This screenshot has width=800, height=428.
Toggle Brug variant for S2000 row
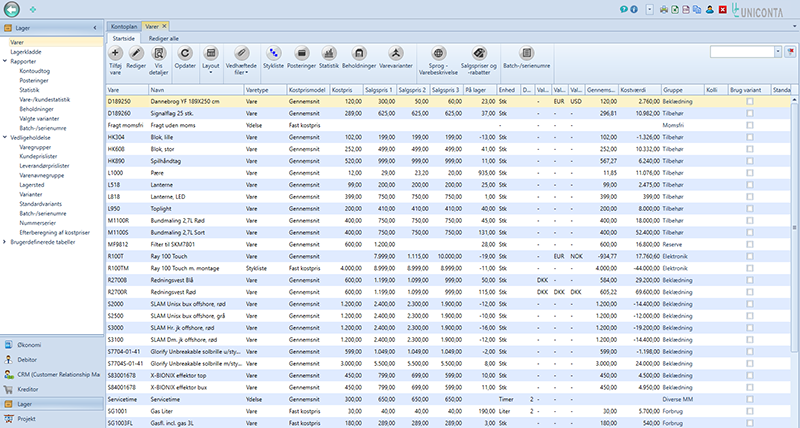pyautogui.click(x=749, y=304)
